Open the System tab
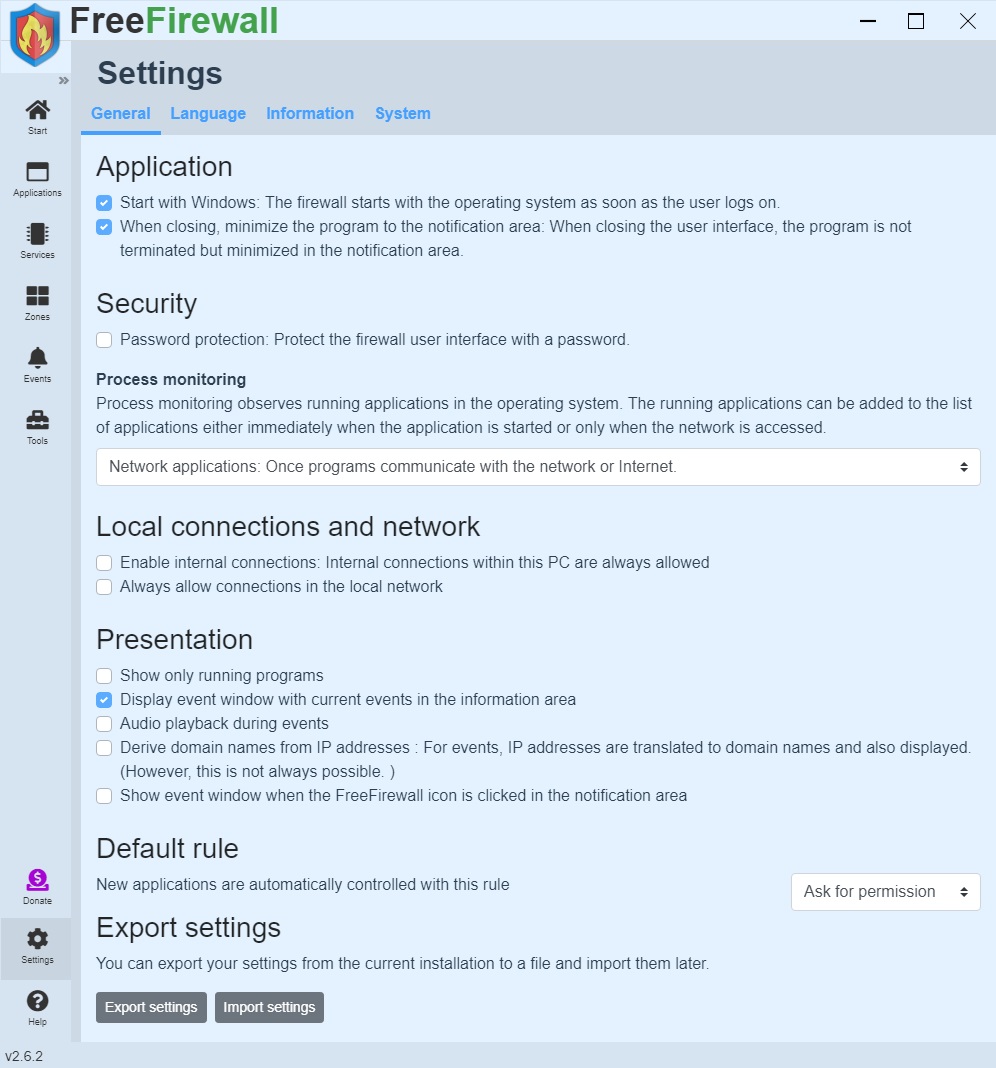The height and width of the screenshot is (1068, 996). coord(403,114)
